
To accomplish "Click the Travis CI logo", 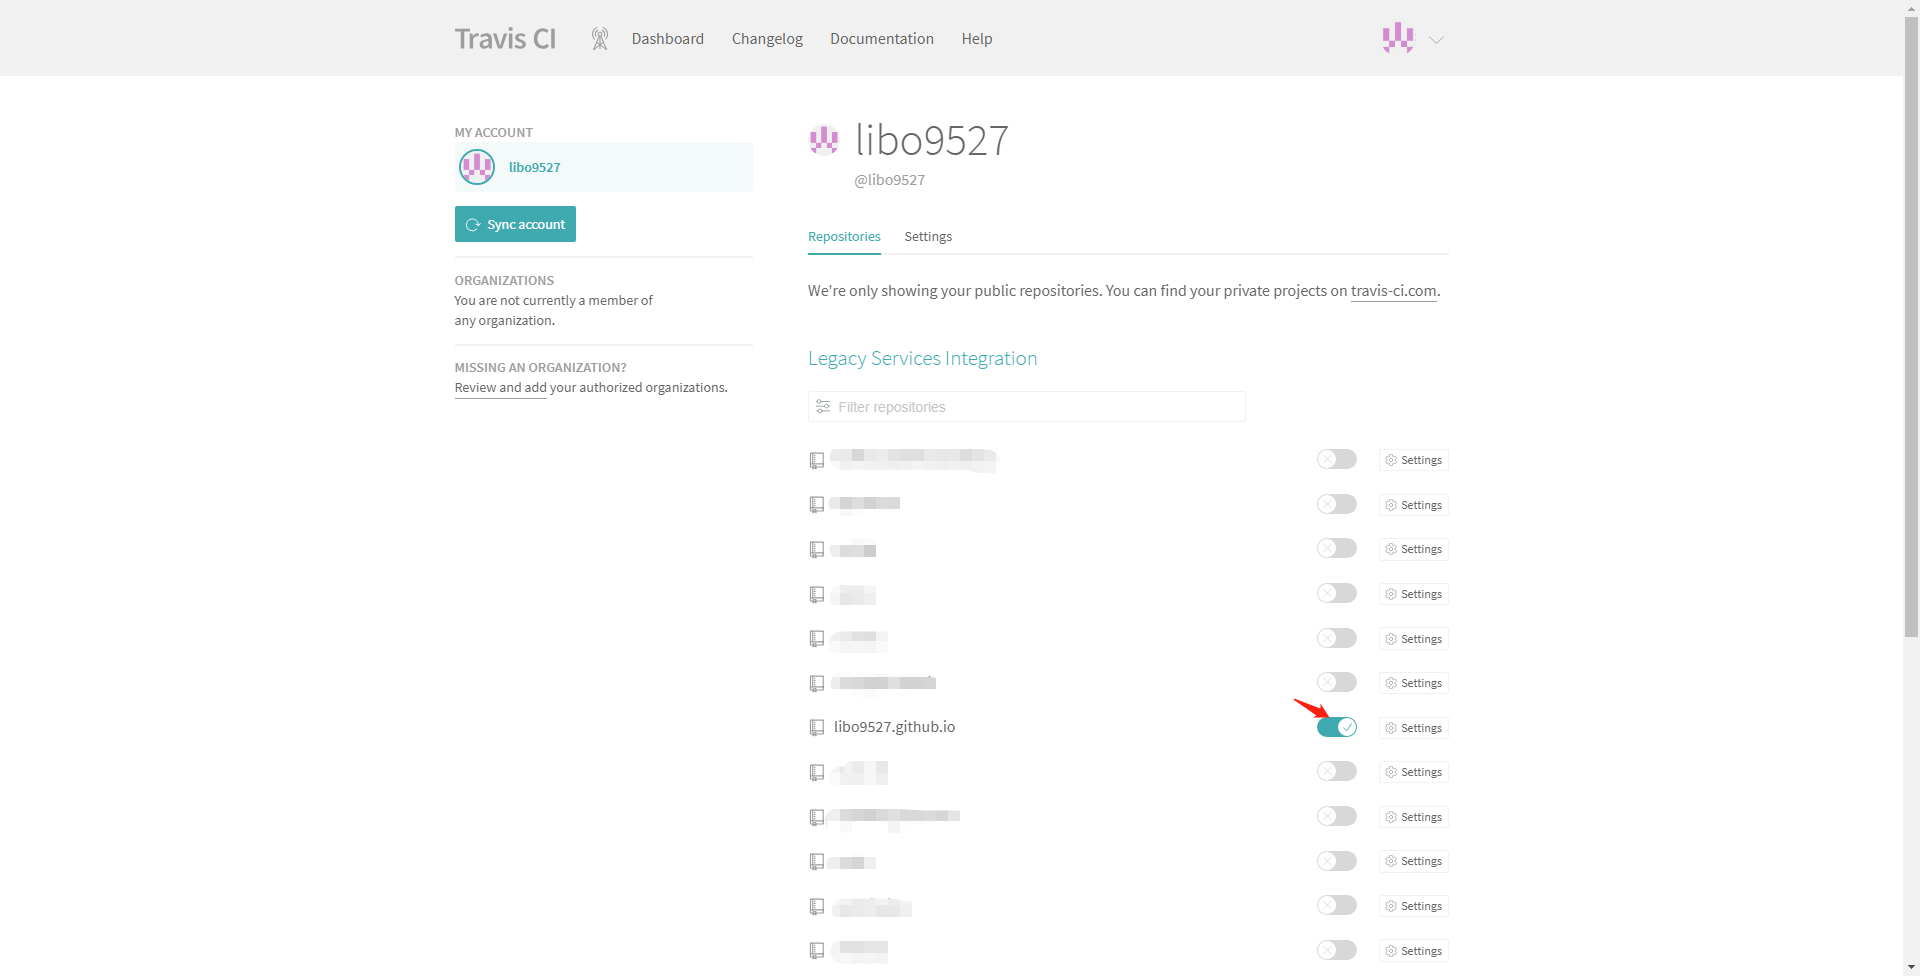I will tap(505, 39).
